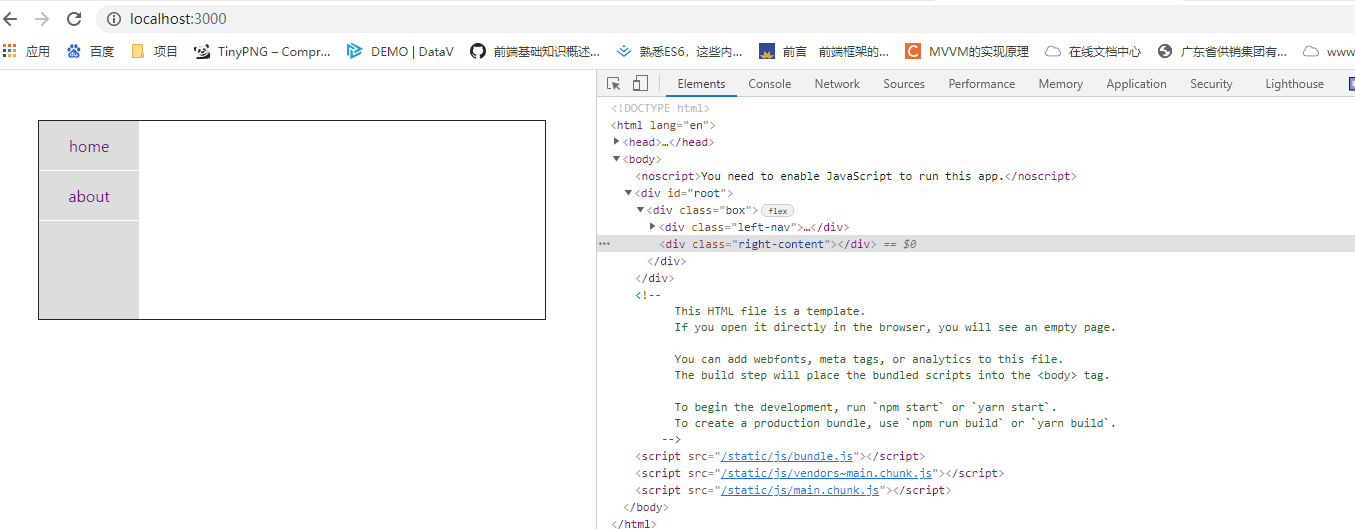Switch to the Application tab
This screenshot has width=1355, height=529.
tap(1136, 84)
